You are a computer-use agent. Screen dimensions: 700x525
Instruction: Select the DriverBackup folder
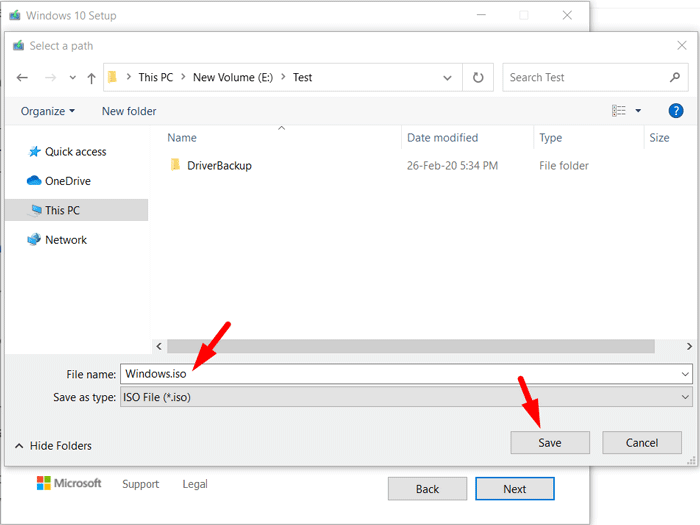[x=219, y=166]
